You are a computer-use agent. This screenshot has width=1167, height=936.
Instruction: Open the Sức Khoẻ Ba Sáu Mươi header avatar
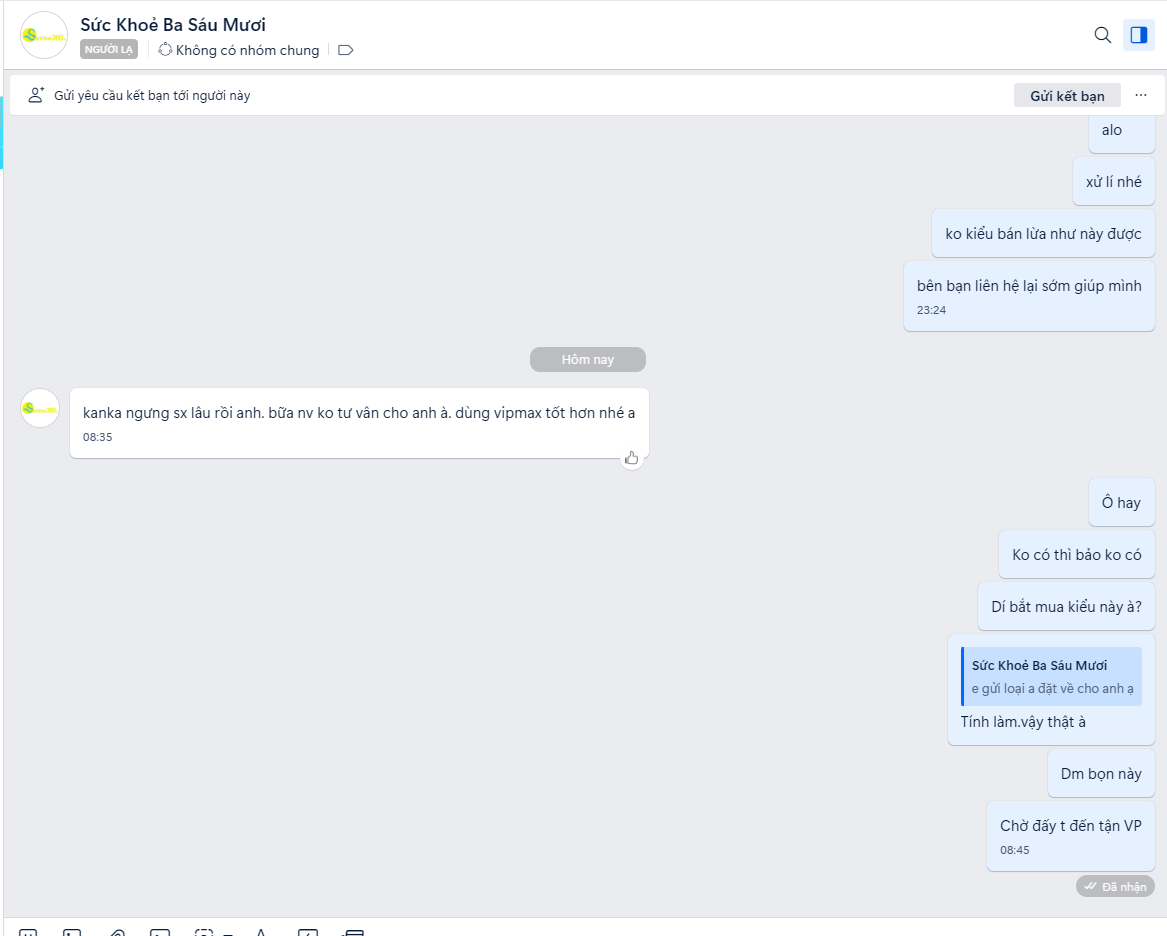[44, 35]
